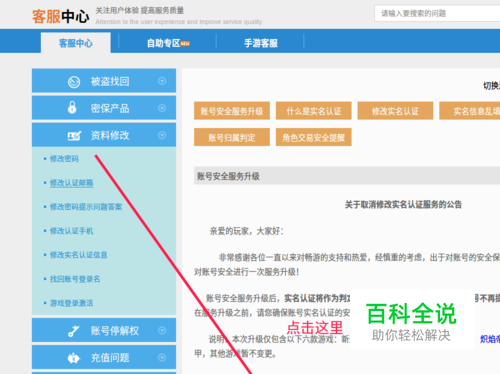Image resolution: width=500 pixels, height=374 pixels.
Task: Open the 游戏登录激活 link
Action: (x=71, y=303)
